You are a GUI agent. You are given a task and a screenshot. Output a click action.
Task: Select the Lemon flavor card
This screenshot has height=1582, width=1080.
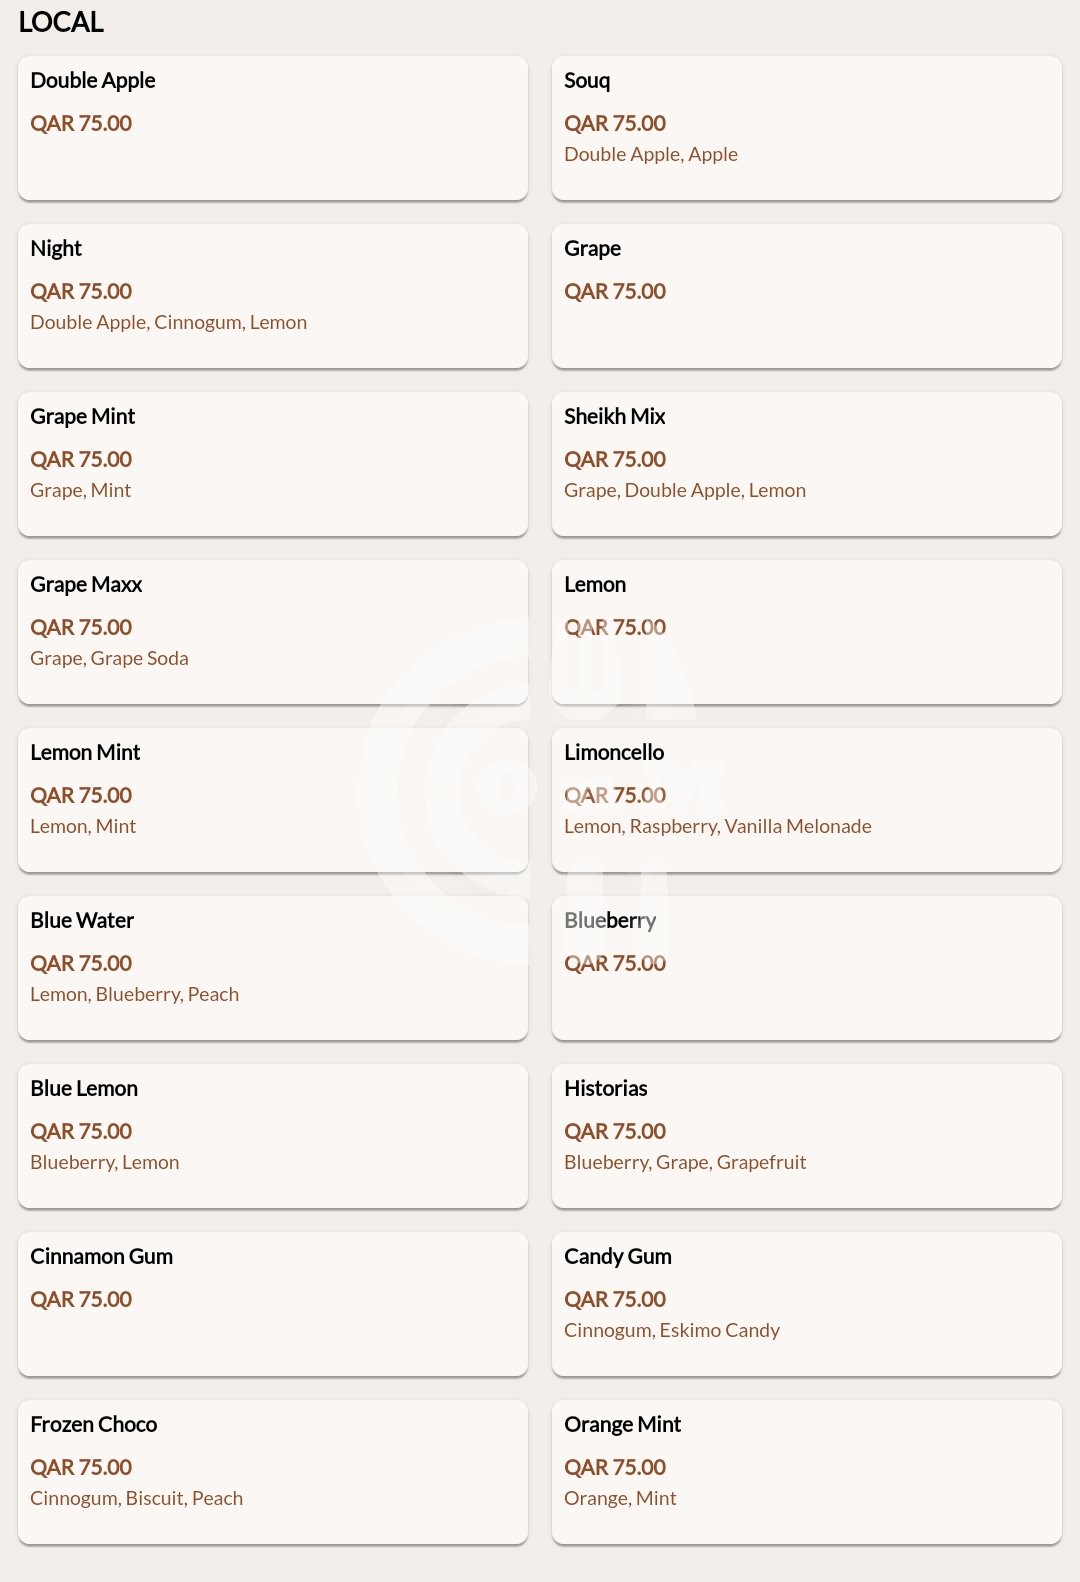(806, 631)
